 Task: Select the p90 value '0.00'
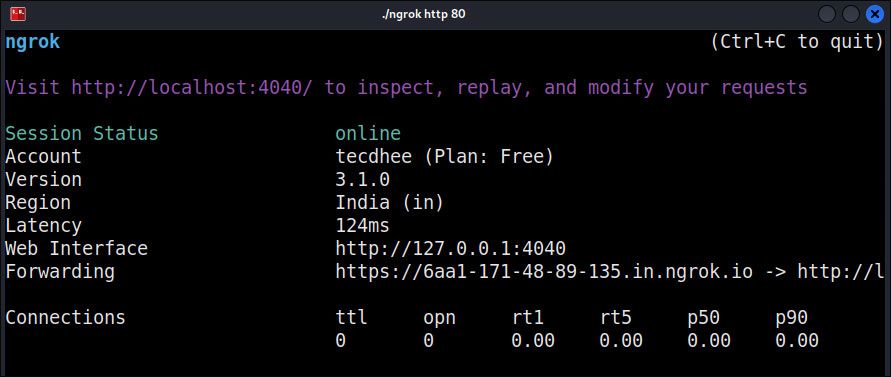797,341
